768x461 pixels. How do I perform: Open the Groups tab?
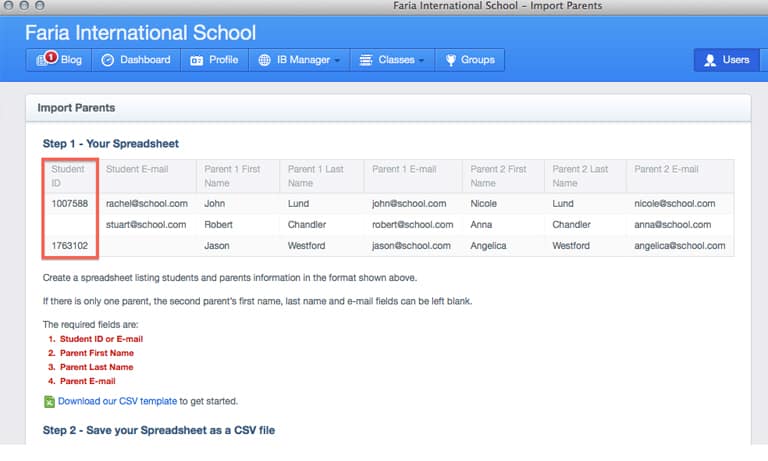click(470, 60)
